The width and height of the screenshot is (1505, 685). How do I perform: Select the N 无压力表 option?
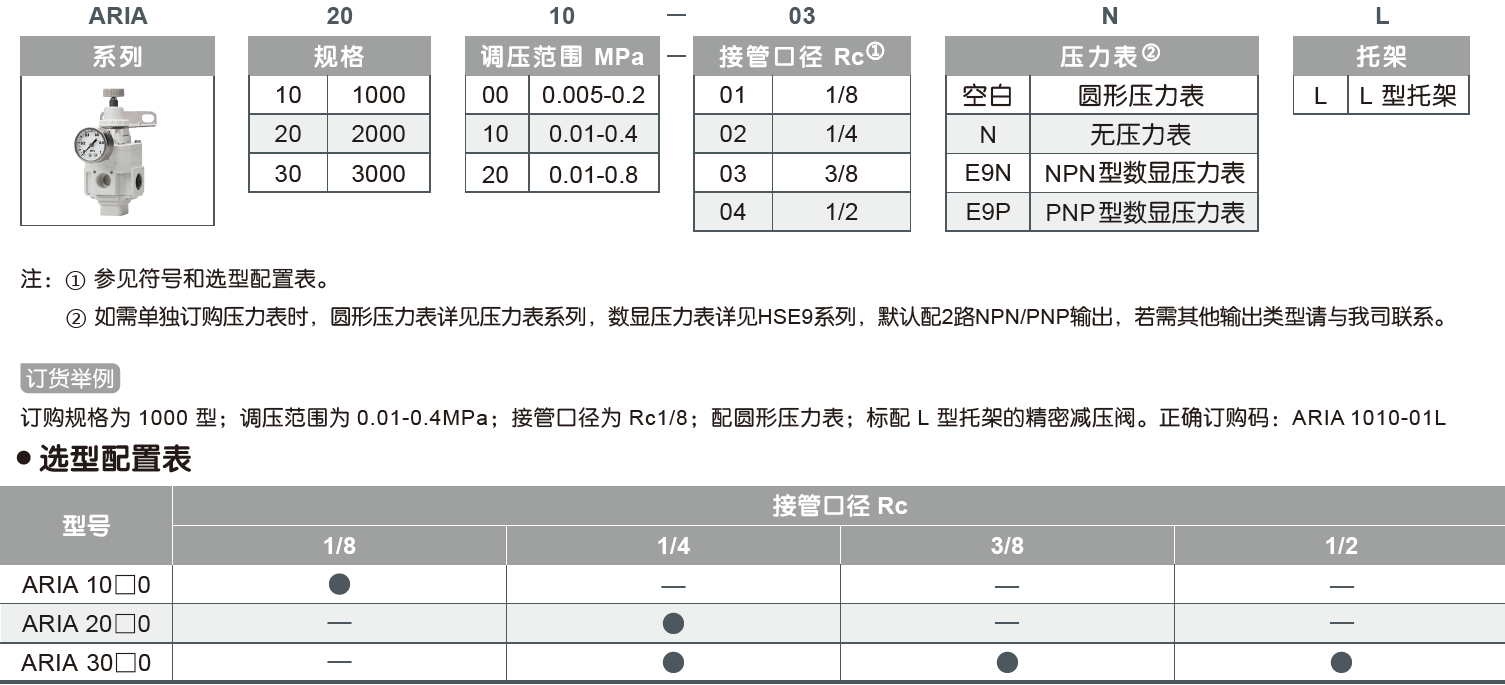1100,133
